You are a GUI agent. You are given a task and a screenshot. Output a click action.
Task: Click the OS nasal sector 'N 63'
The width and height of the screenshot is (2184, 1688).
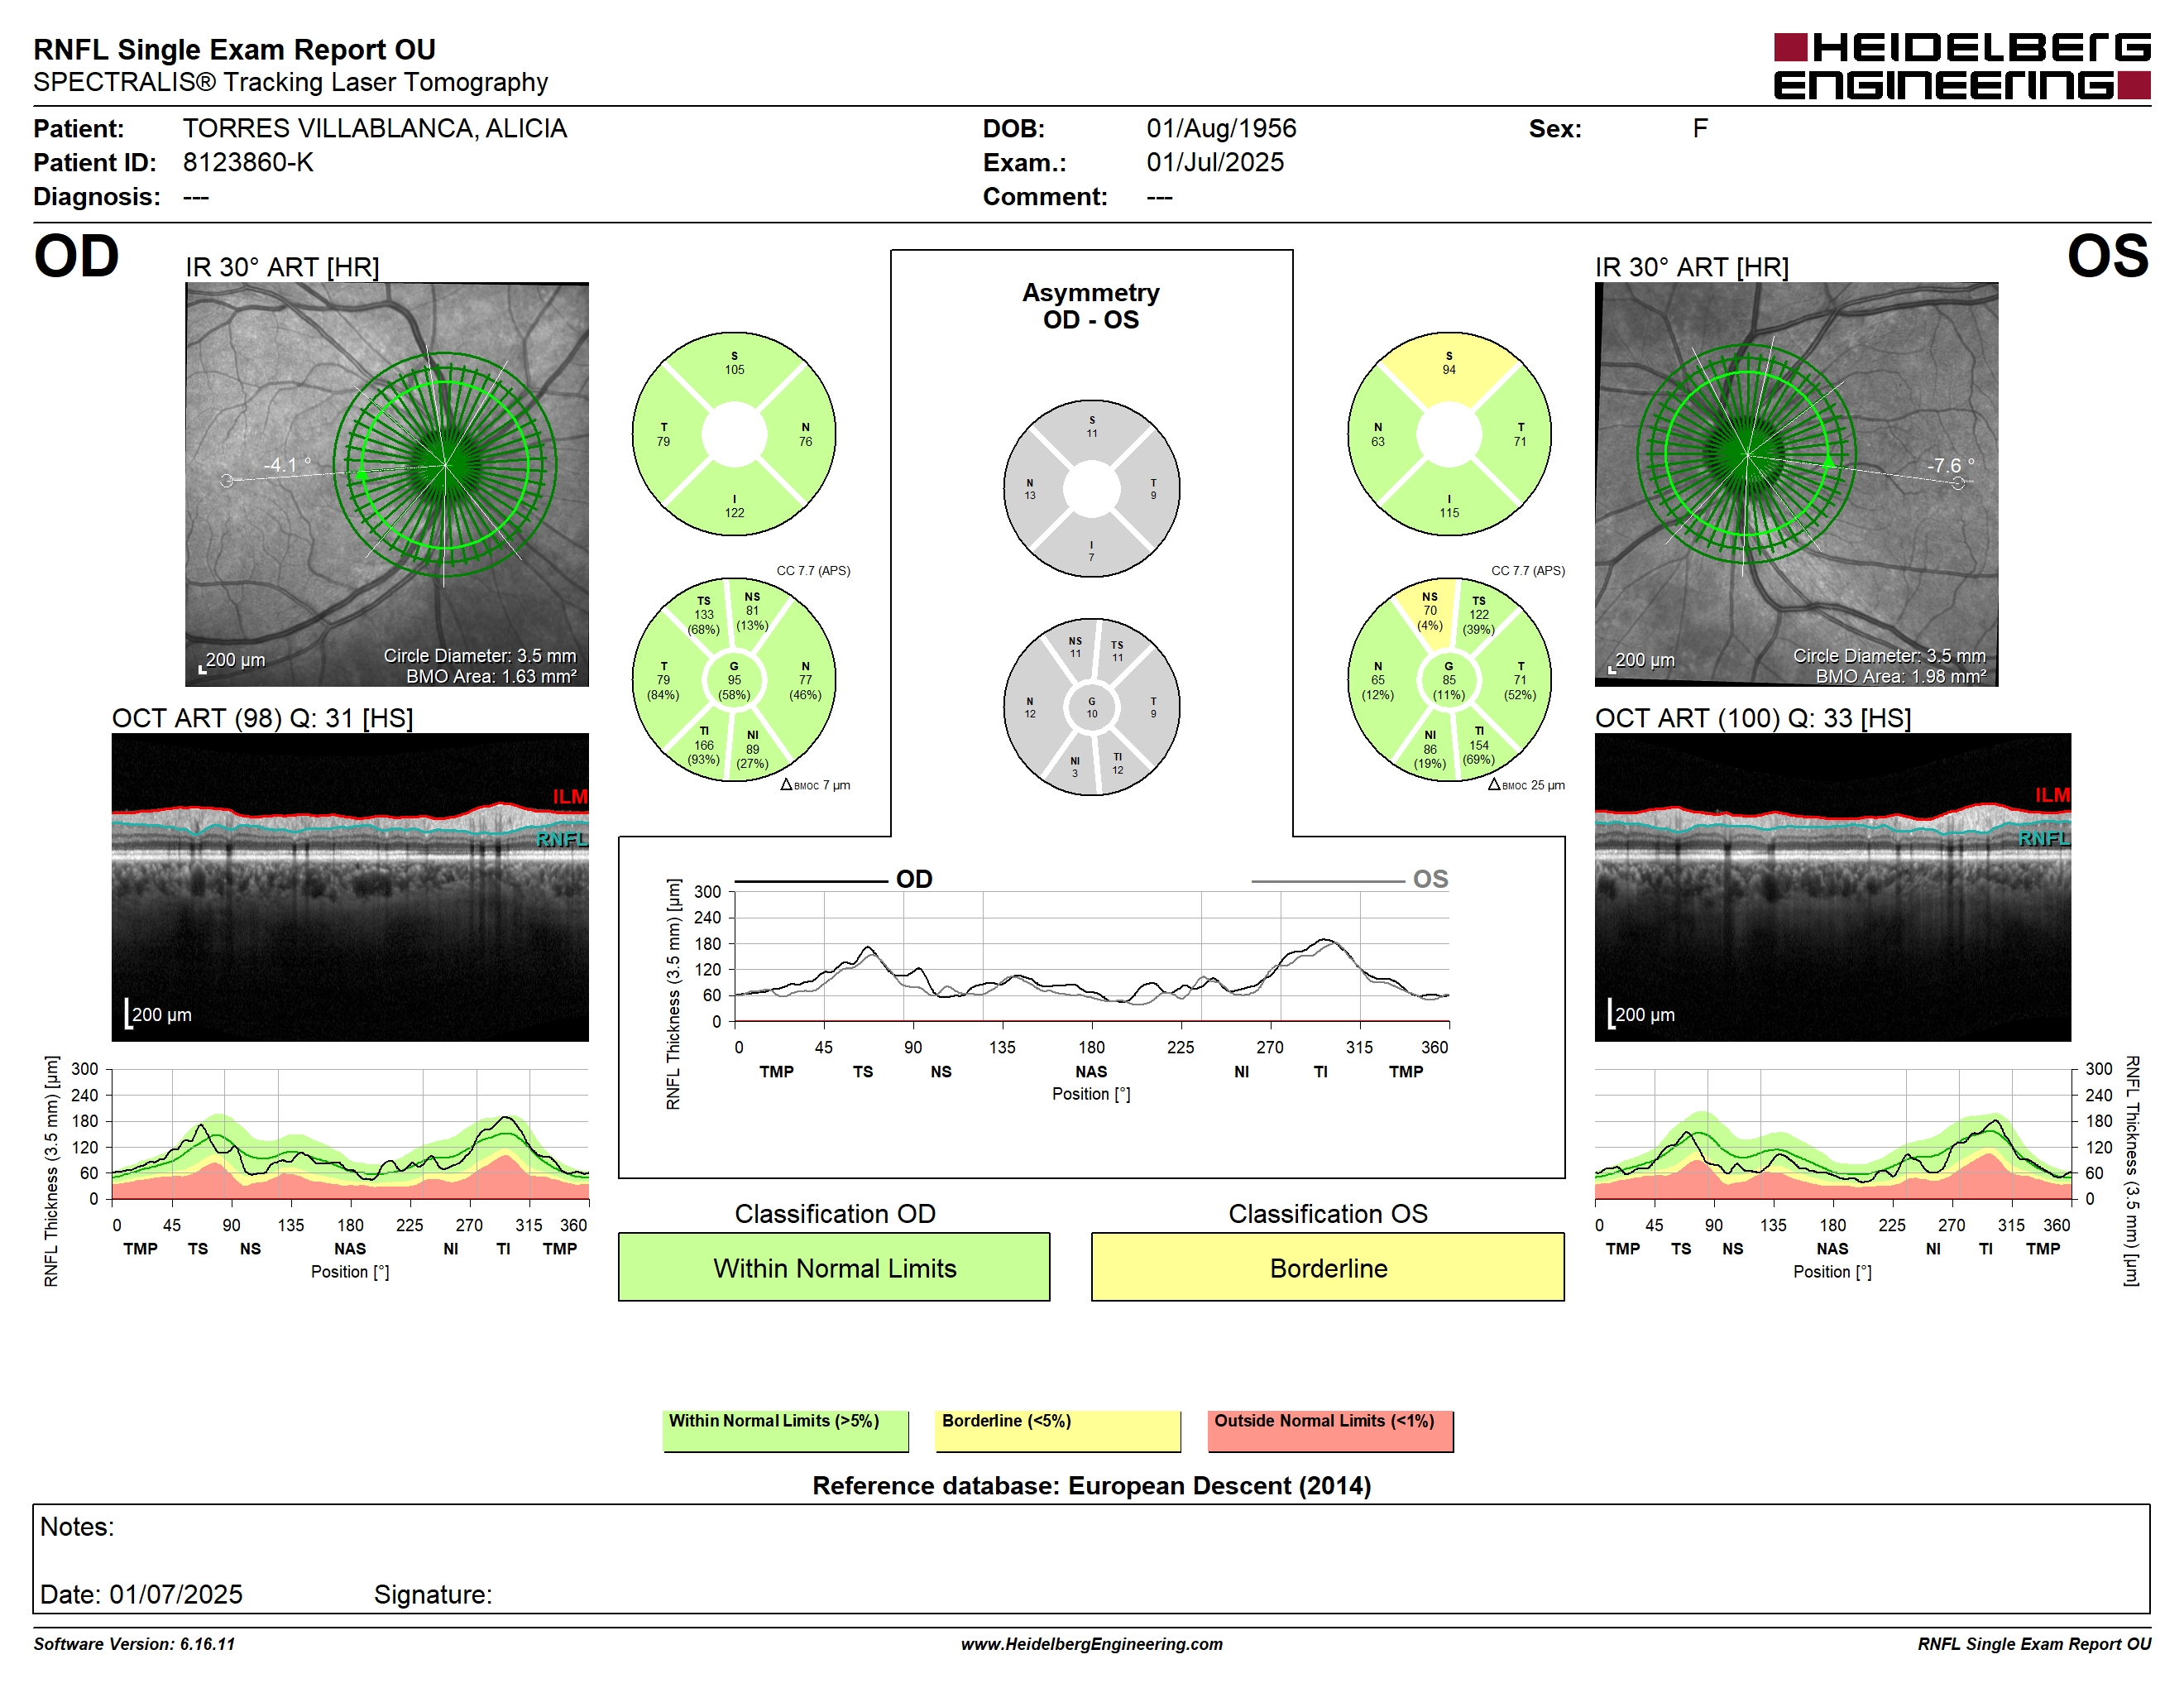[1378, 434]
